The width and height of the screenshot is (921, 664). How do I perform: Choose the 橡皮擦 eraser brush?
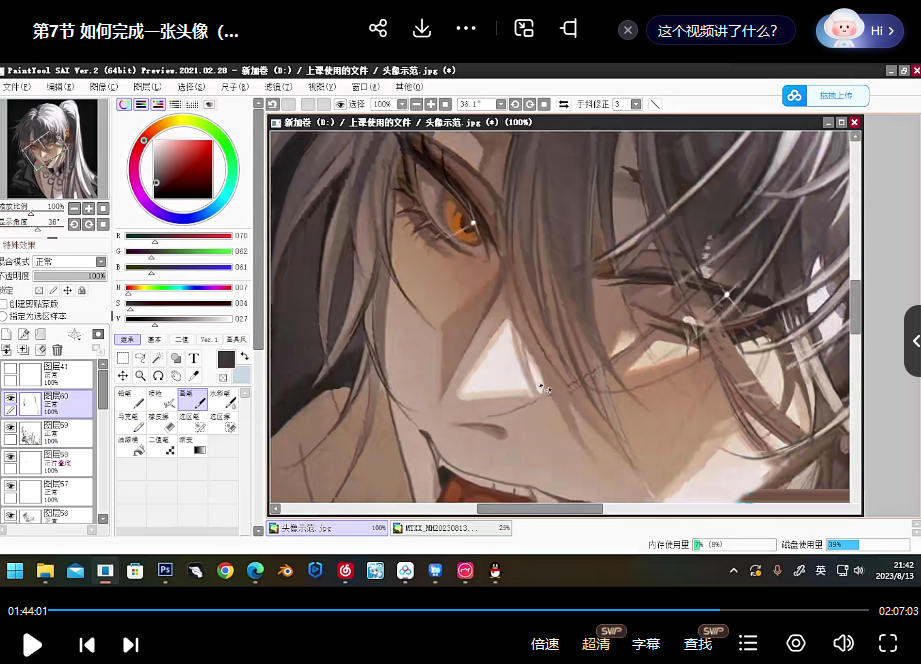160,422
